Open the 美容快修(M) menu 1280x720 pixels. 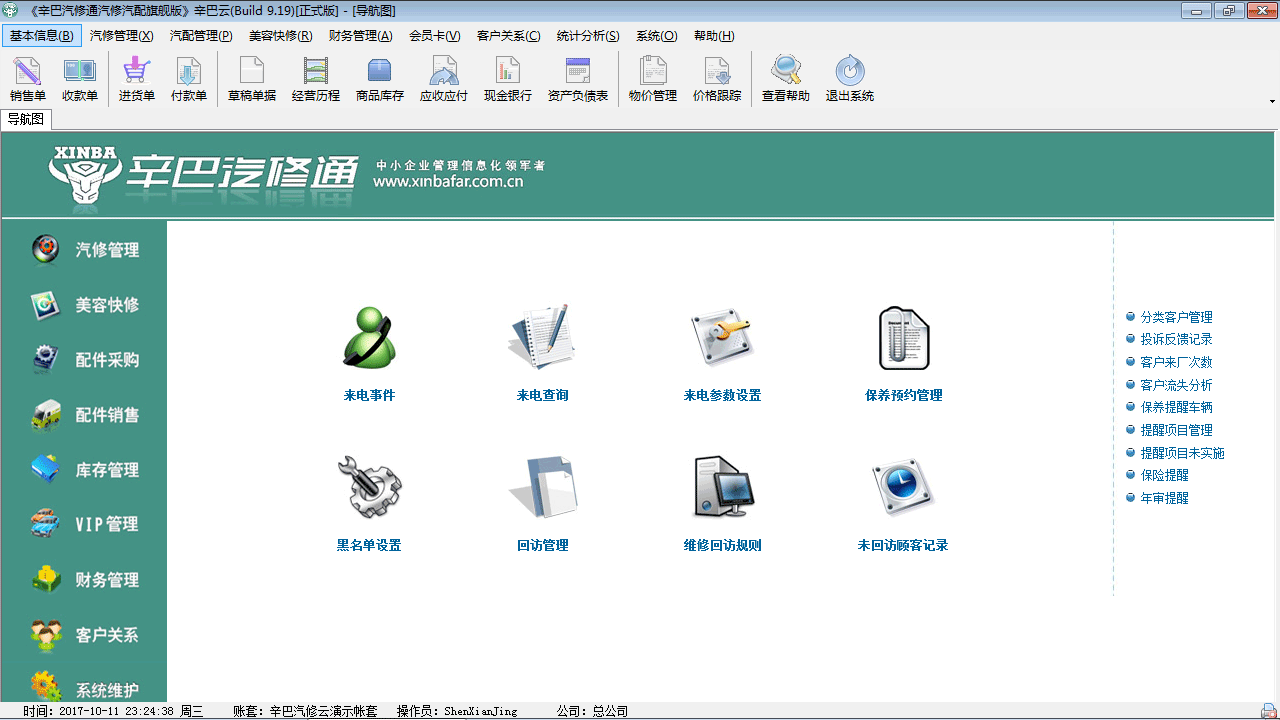[x=280, y=36]
